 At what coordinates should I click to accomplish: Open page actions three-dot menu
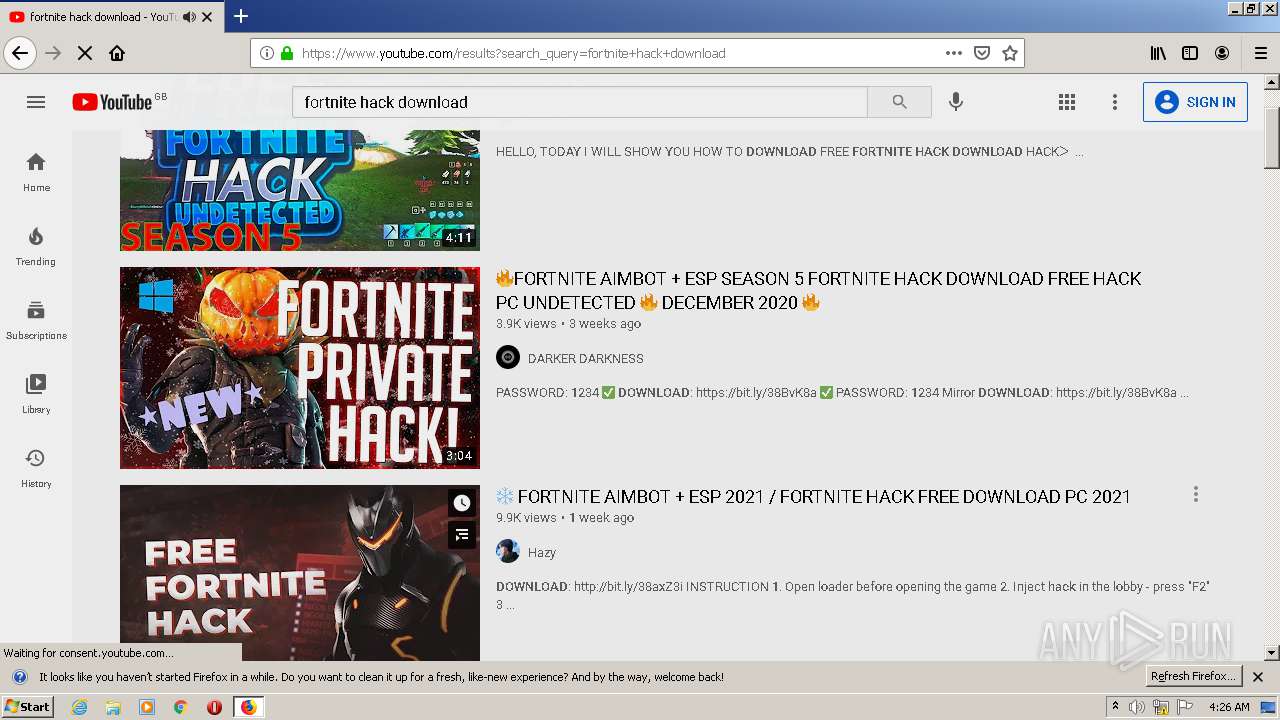(954, 53)
